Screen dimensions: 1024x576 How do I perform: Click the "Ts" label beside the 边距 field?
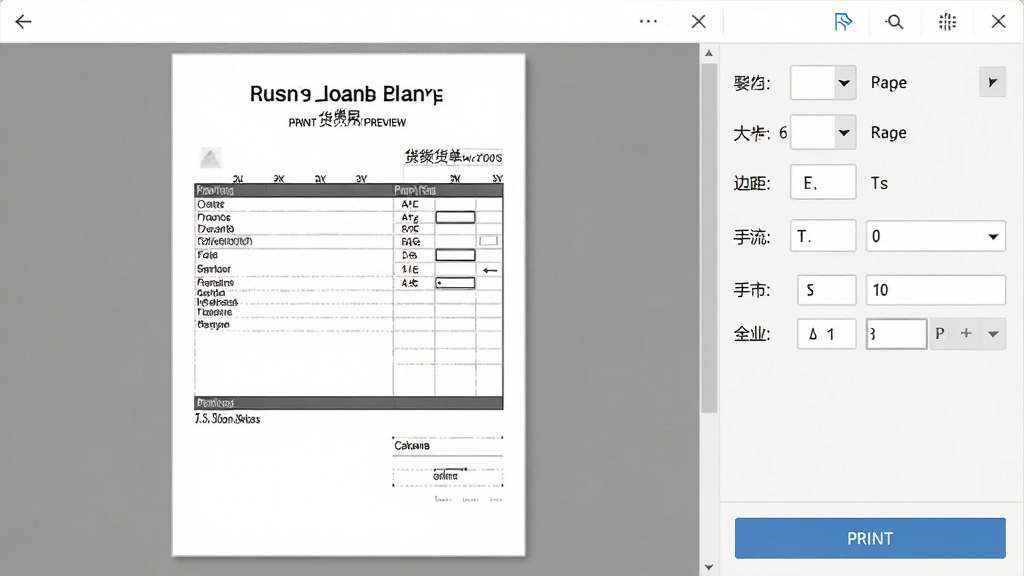click(879, 183)
